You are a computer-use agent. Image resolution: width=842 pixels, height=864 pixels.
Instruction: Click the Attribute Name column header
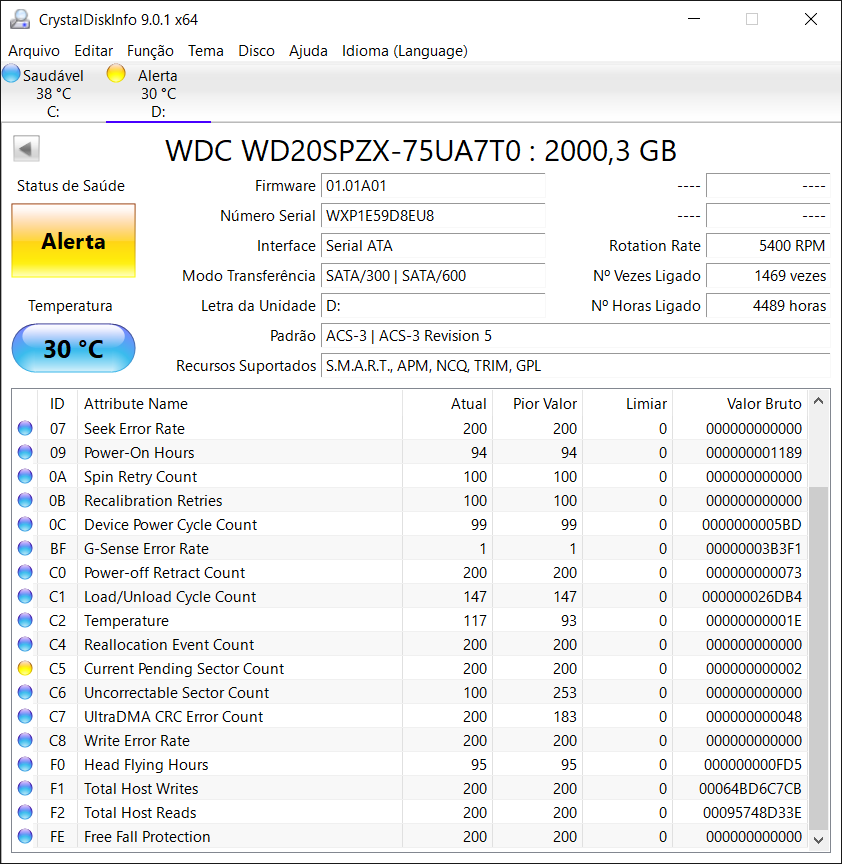[x=240, y=404]
